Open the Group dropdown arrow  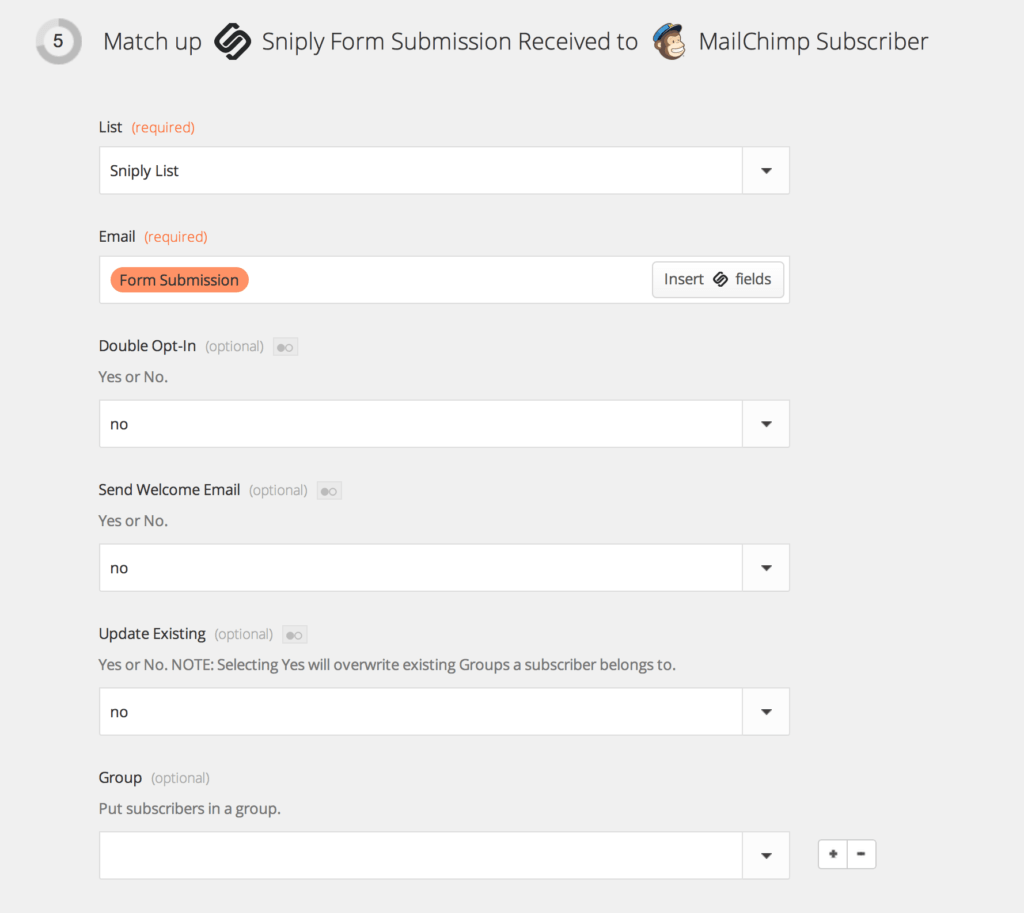(x=766, y=856)
